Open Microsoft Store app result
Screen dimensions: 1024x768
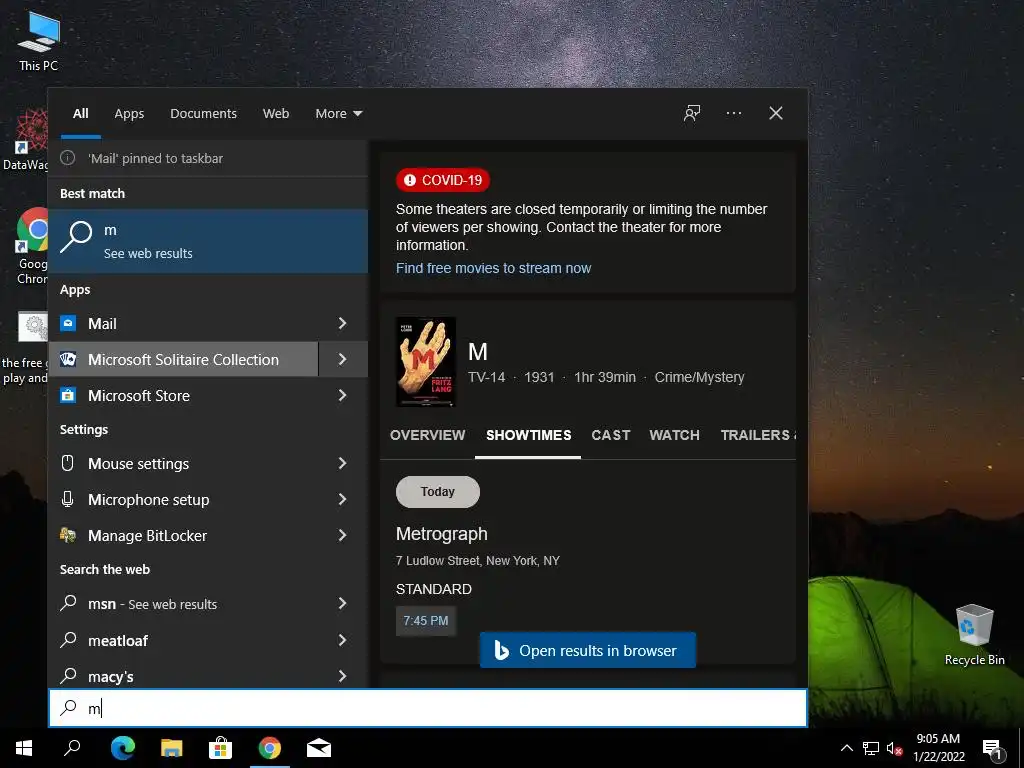pyautogui.click(x=184, y=395)
